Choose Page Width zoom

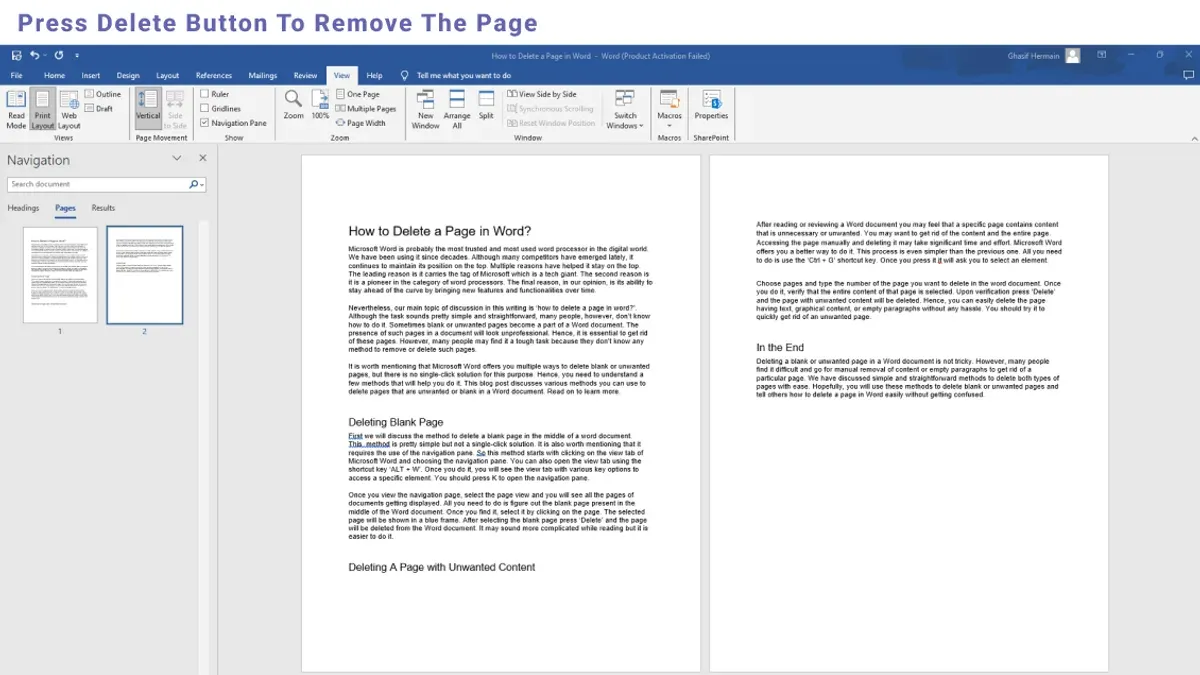360,123
